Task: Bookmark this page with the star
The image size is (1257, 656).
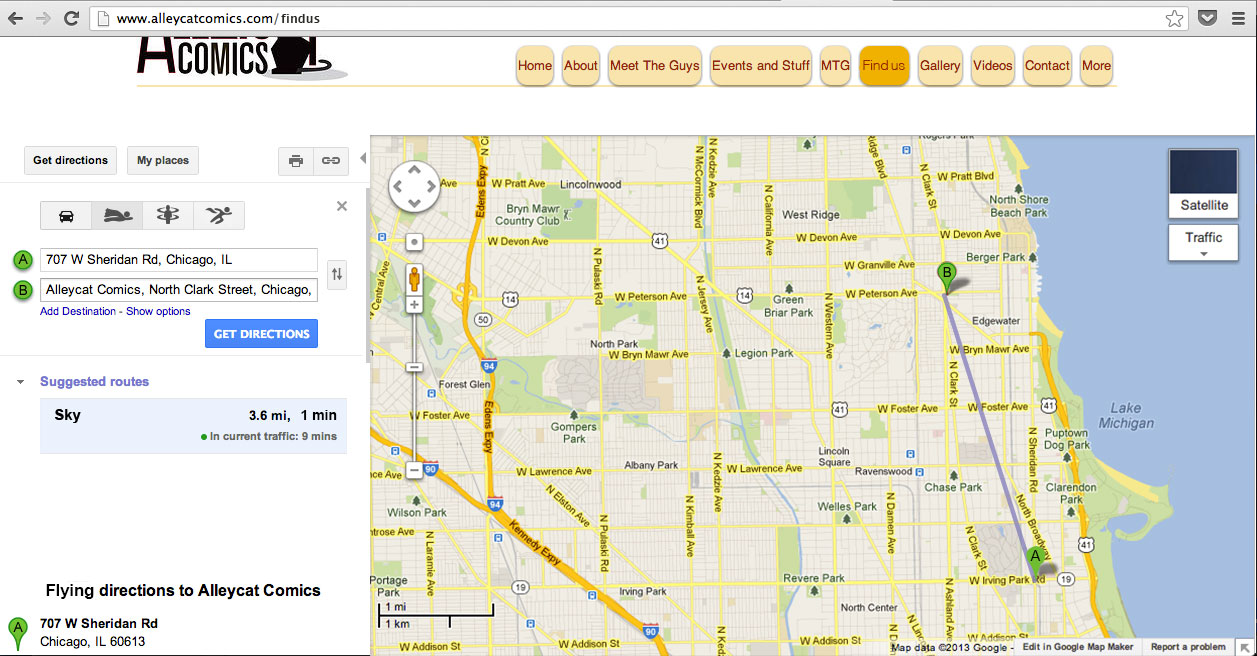Action: tap(1174, 18)
